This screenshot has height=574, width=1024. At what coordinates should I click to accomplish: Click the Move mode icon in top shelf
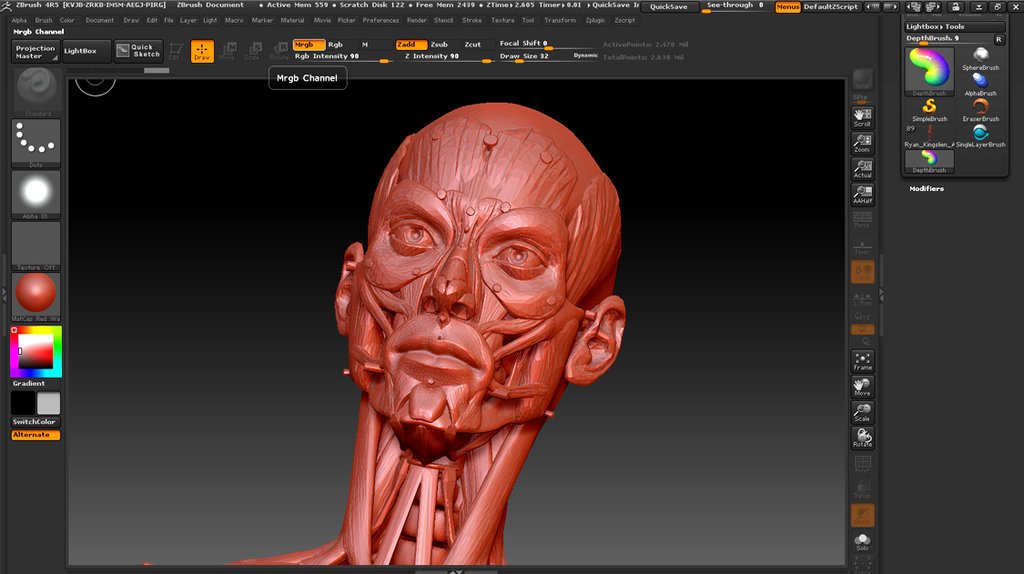coord(227,52)
